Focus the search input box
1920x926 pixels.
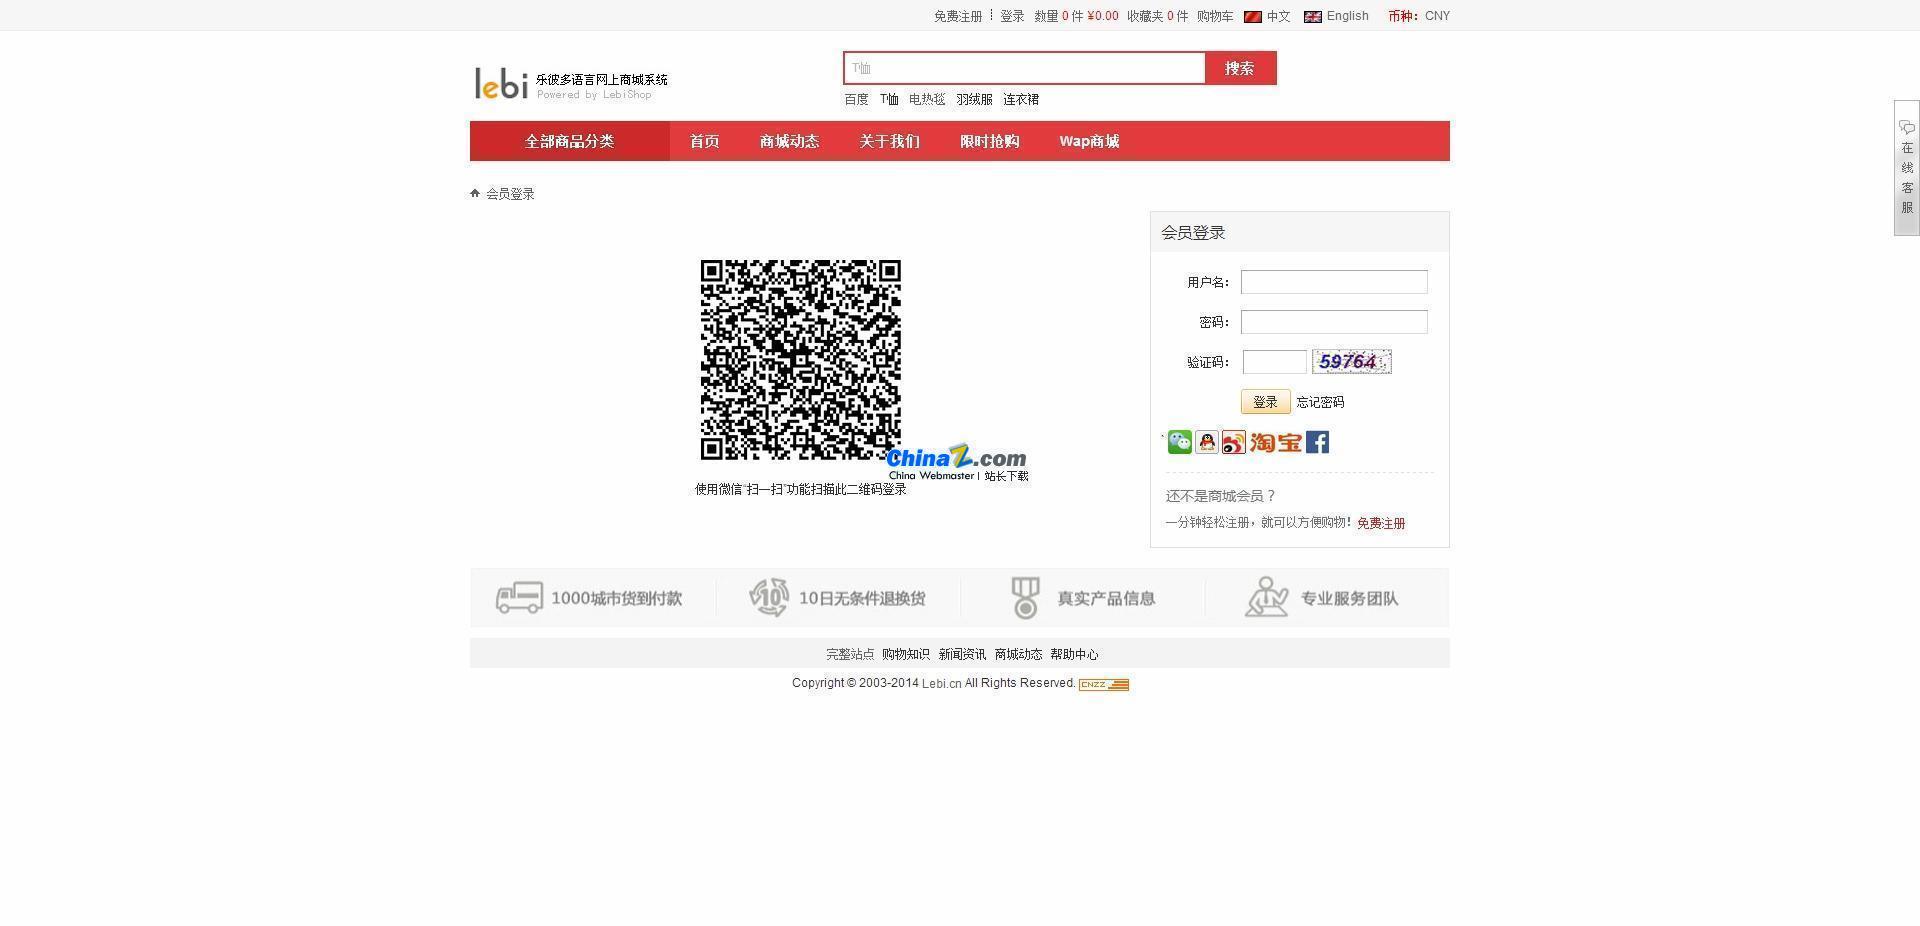[x=1025, y=68]
